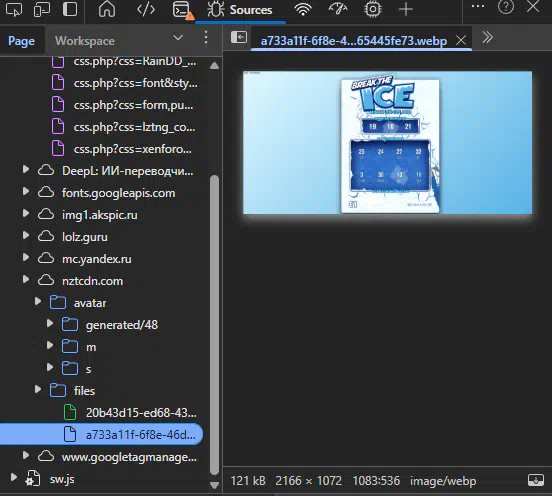This screenshot has width=552, height=496.
Task: Toggle the bottom drawer icon
Action: (535, 480)
